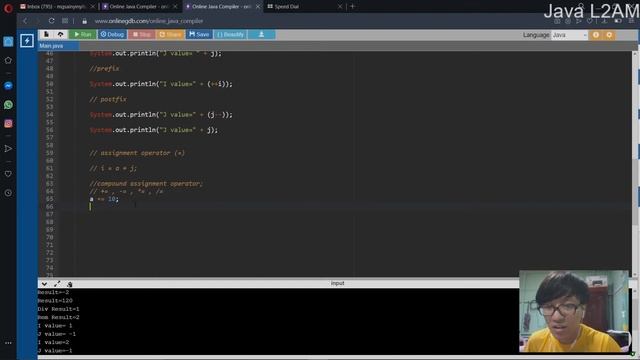Click the comment '// i = a = j;'

pos(113,168)
